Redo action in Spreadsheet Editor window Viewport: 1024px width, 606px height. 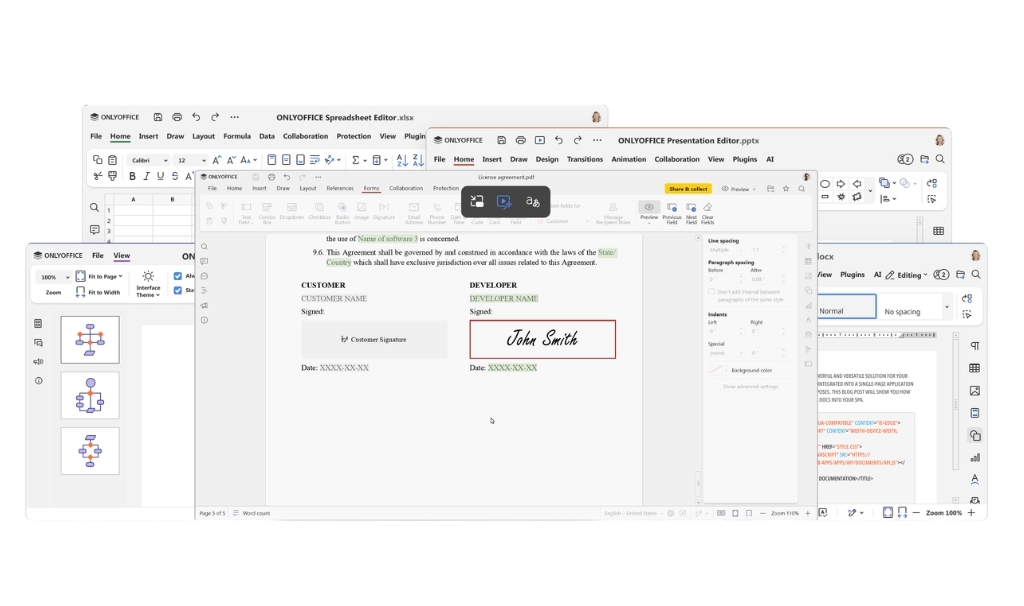pos(215,117)
